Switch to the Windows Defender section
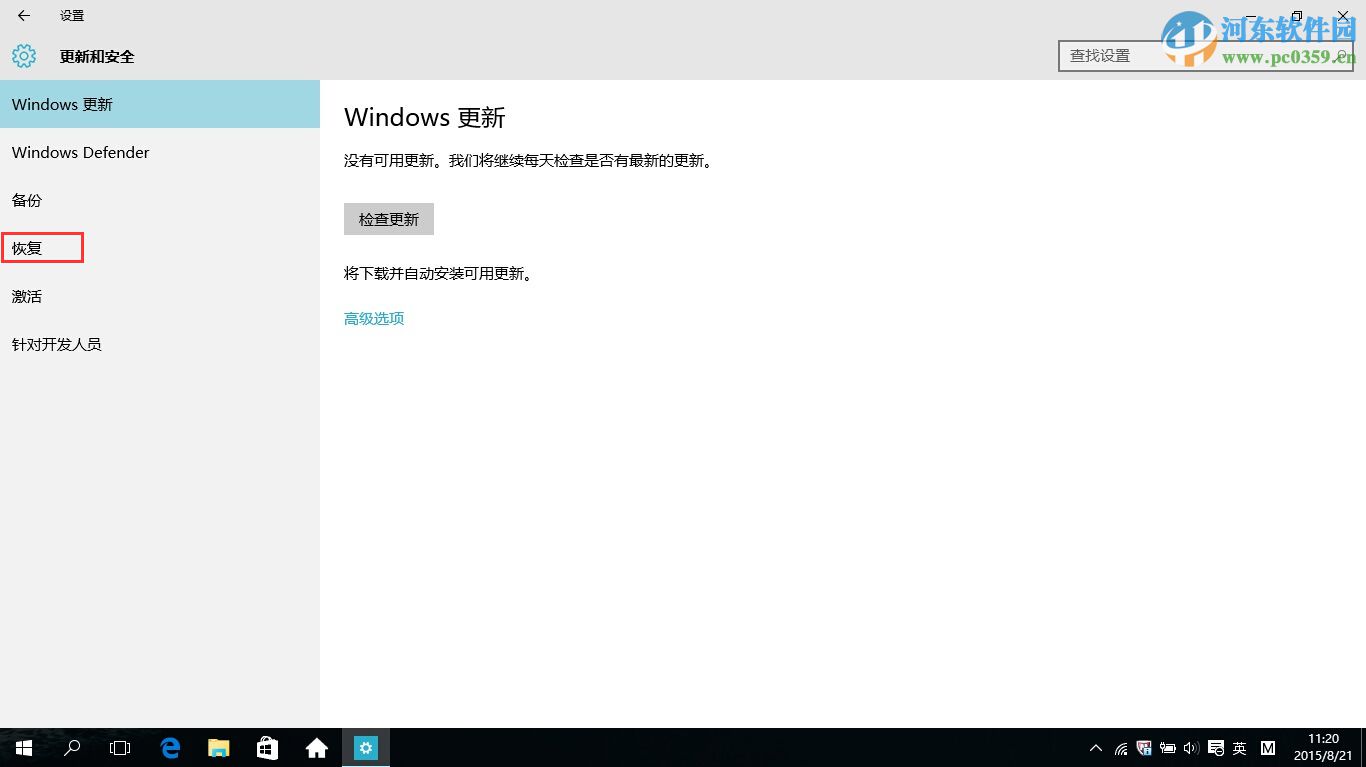Image resolution: width=1366 pixels, height=767 pixels. (80, 152)
